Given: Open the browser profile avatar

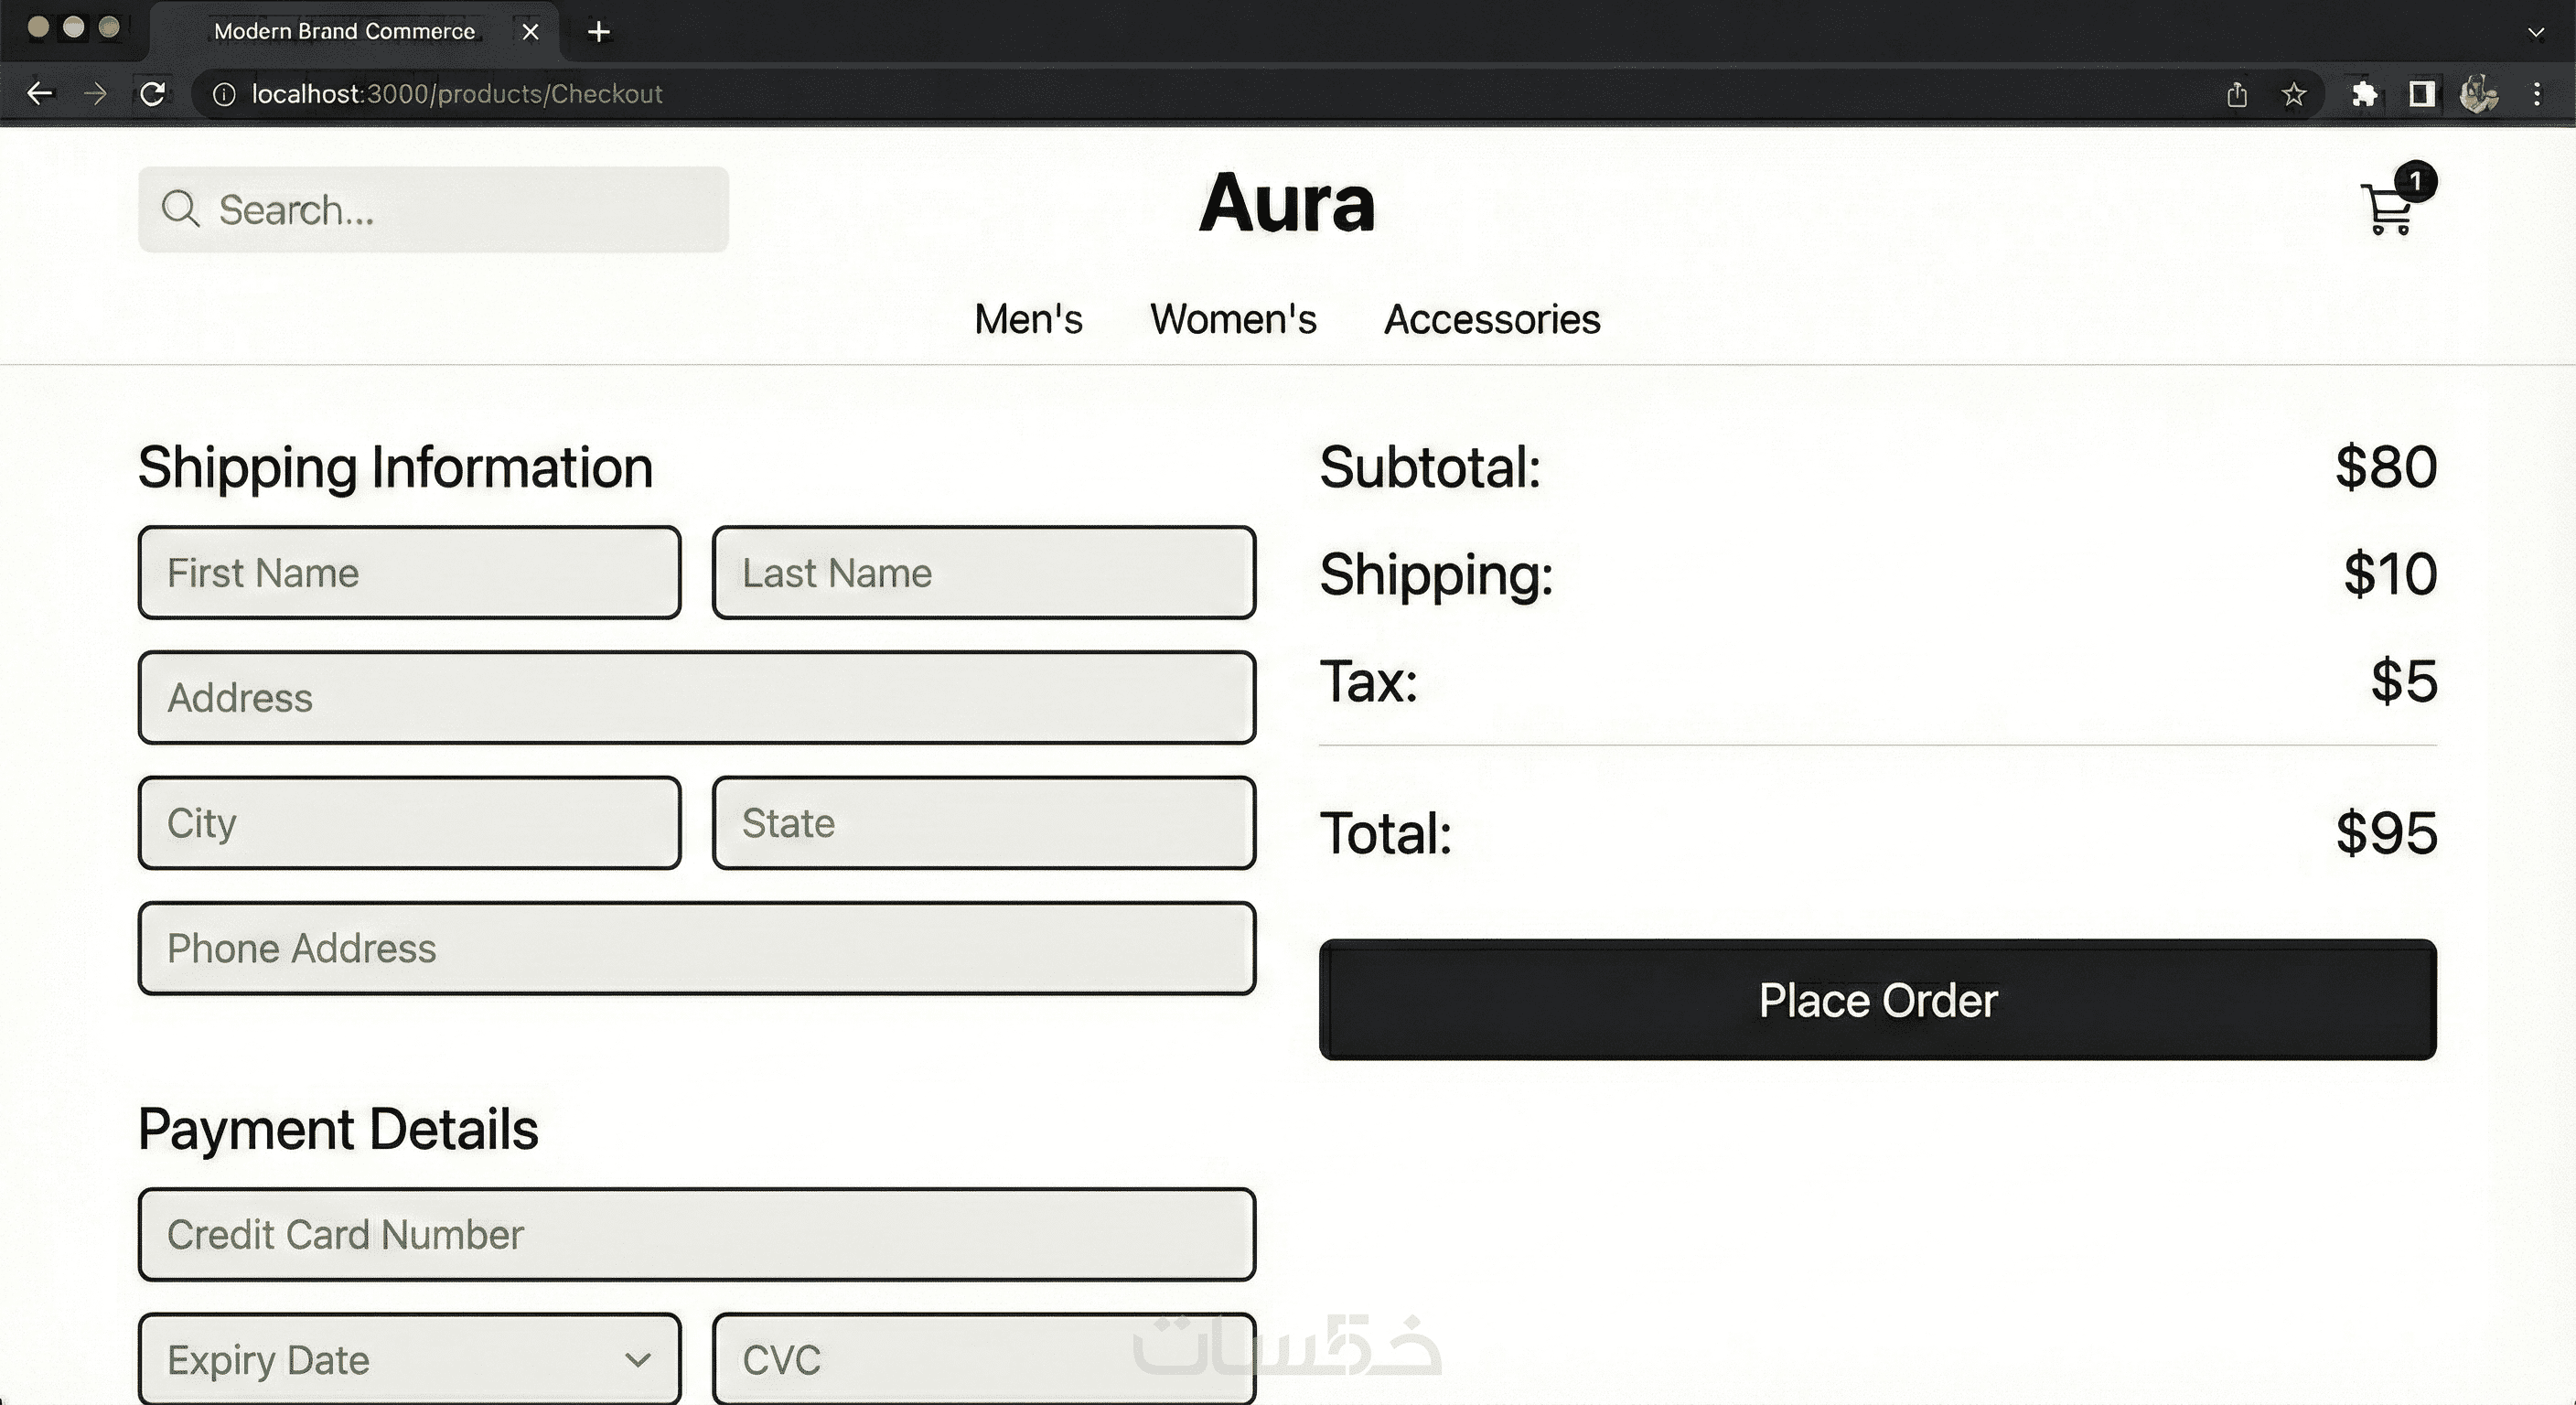Looking at the screenshot, I should point(2479,94).
